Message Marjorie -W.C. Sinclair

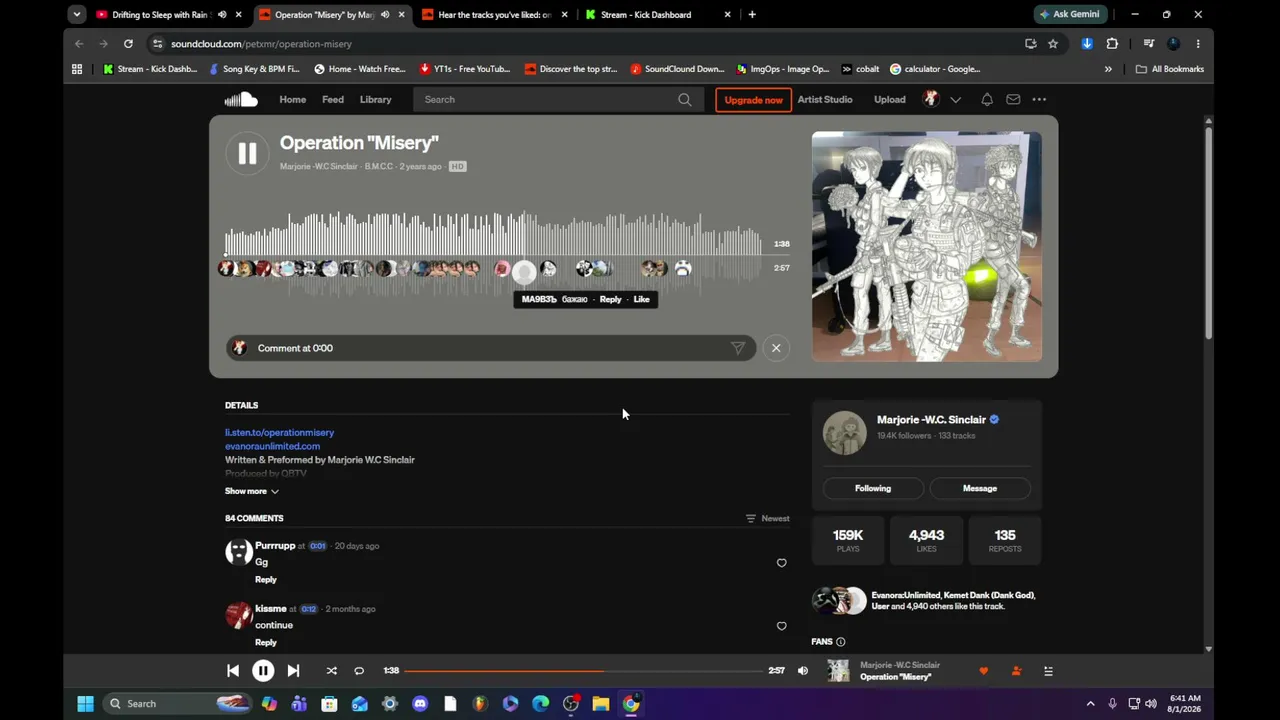coord(980,488)
